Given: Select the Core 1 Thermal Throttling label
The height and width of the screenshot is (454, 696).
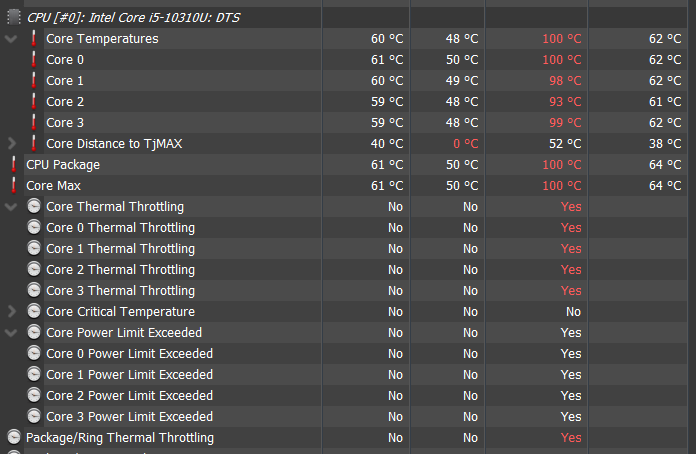Looking at the screenshot, I should [x=120, y=249].
